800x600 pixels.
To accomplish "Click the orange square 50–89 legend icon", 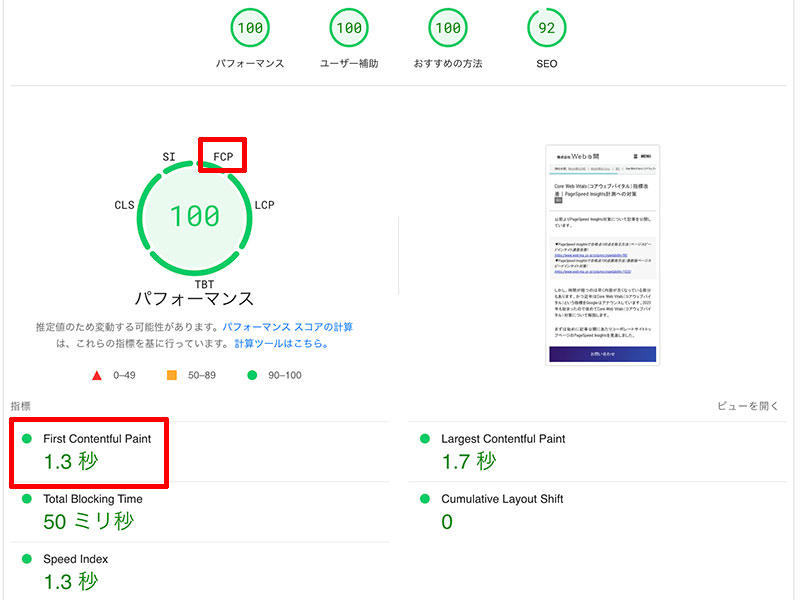I will coord(171,376).
